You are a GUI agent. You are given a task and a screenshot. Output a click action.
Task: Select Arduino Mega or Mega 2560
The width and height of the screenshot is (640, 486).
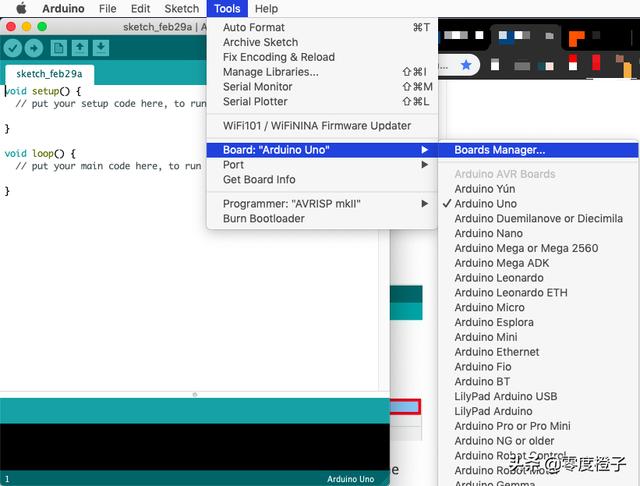pos(538,248)
